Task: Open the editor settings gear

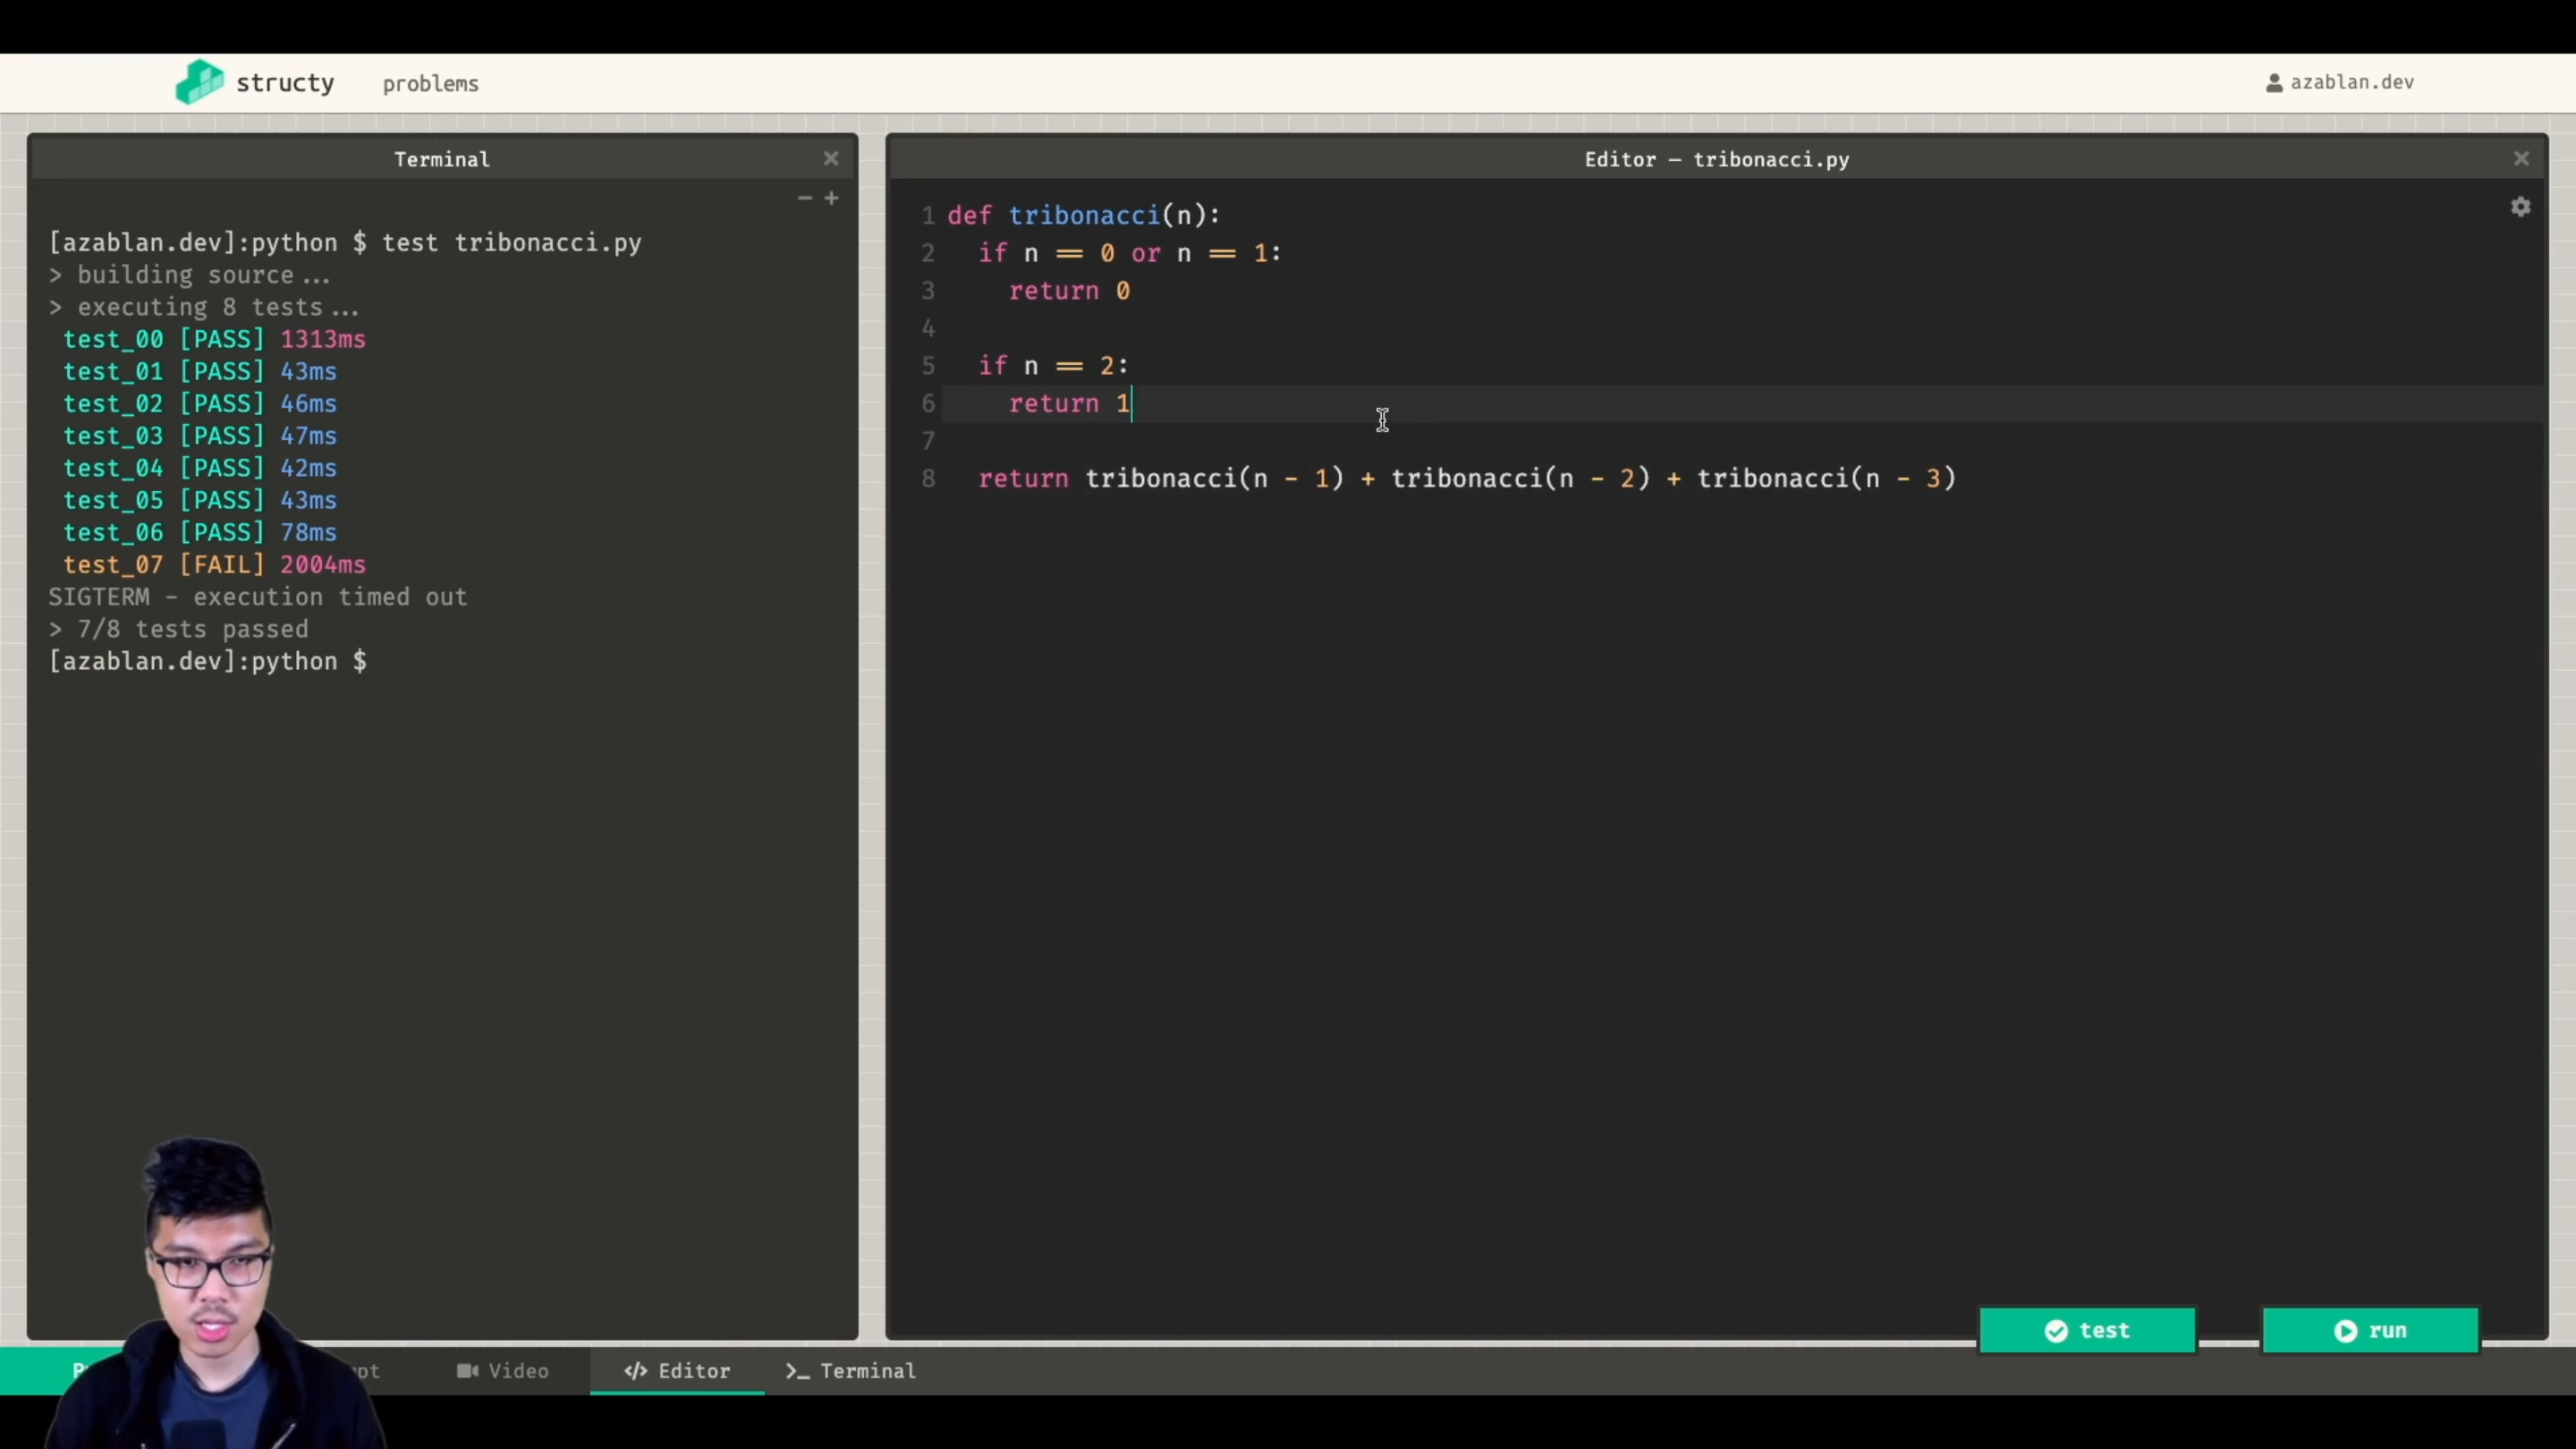Action: tap(2520, 207)
